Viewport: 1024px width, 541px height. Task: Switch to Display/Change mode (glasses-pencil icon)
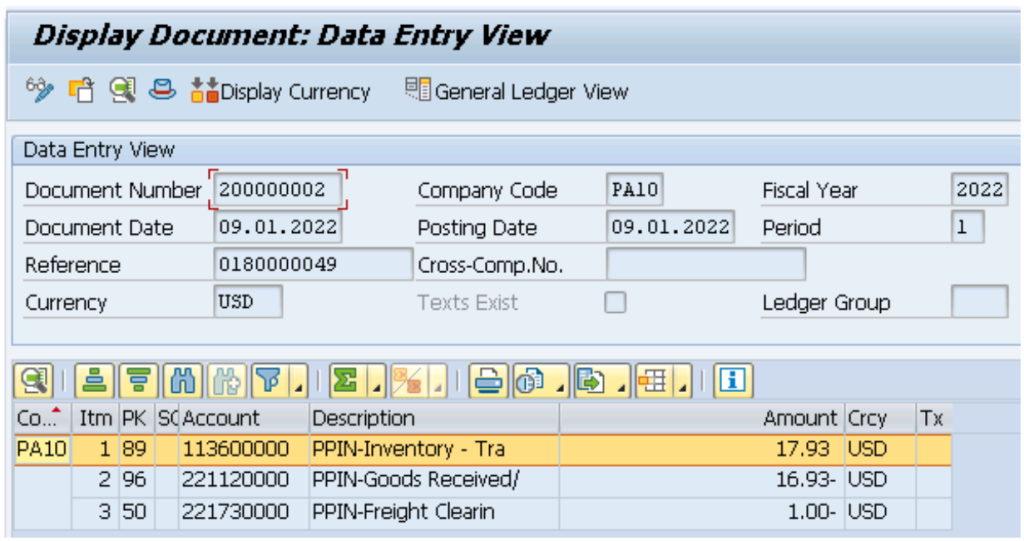click(x=40, y=90)
